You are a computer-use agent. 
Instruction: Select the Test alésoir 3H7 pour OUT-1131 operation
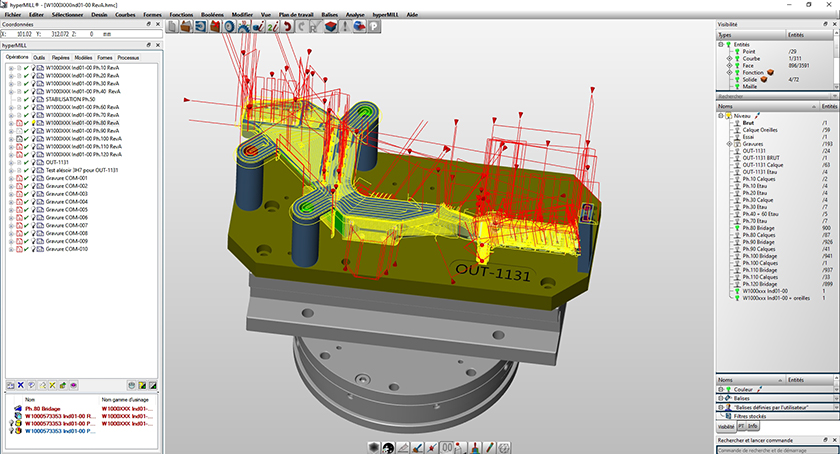[82, 170]
